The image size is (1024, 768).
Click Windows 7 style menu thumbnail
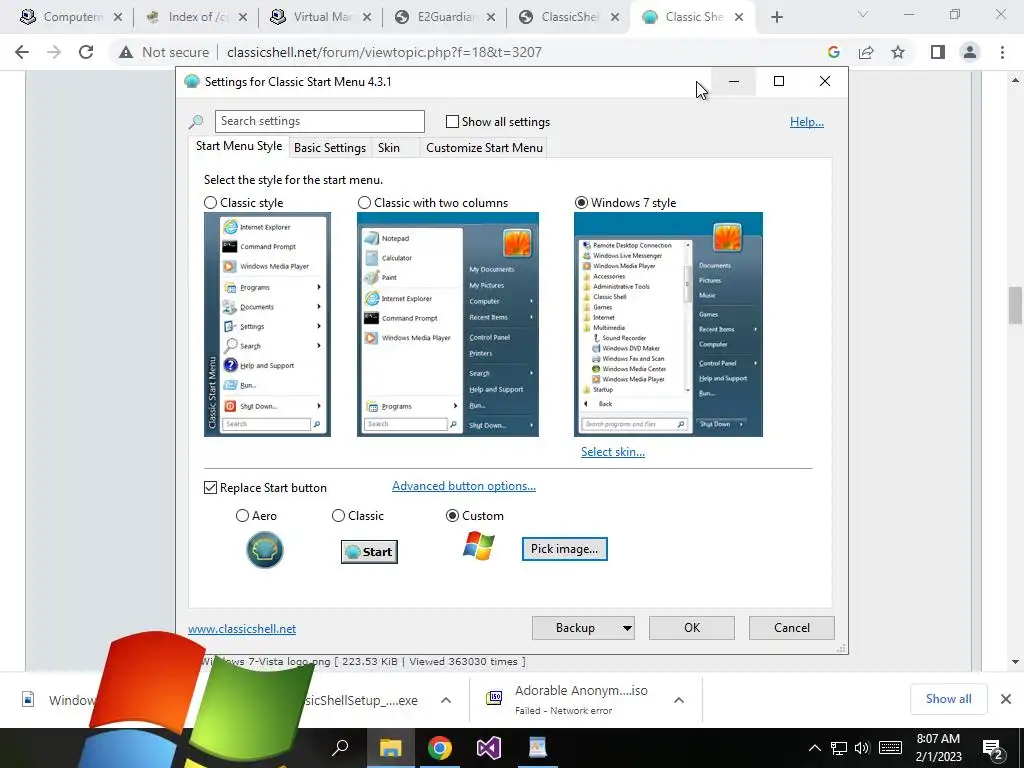668,325
